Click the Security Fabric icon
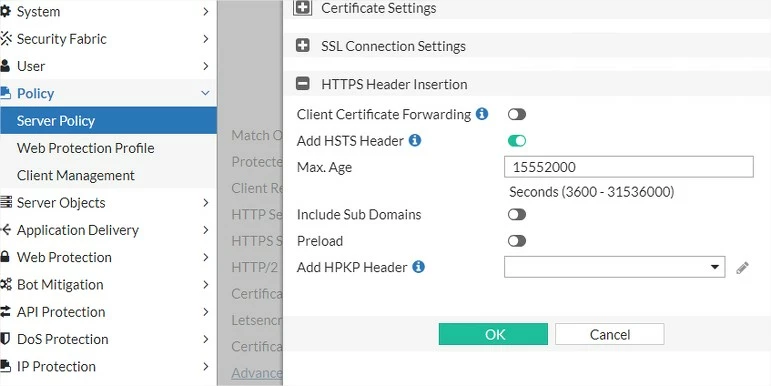This screenshot has height=386, width=771. (5, 39)
